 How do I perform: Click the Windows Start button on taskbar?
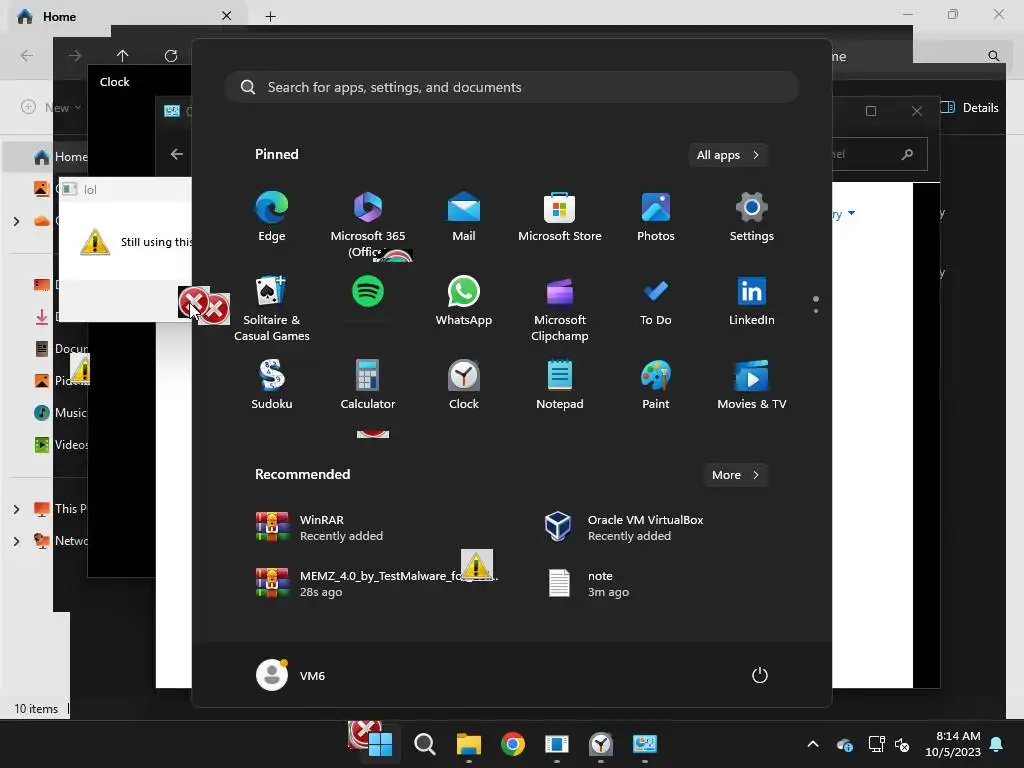[x=380, y=744]
